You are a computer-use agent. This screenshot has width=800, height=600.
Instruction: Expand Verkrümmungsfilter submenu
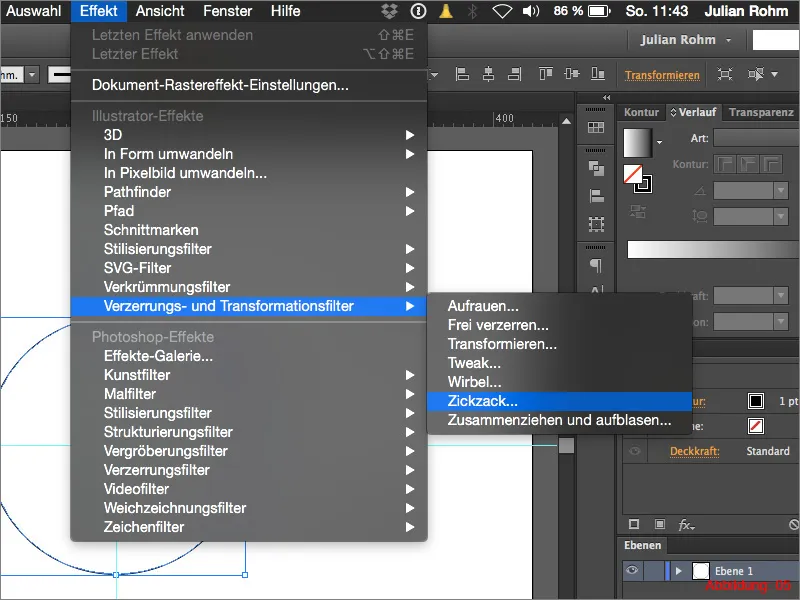coord(248,287)
